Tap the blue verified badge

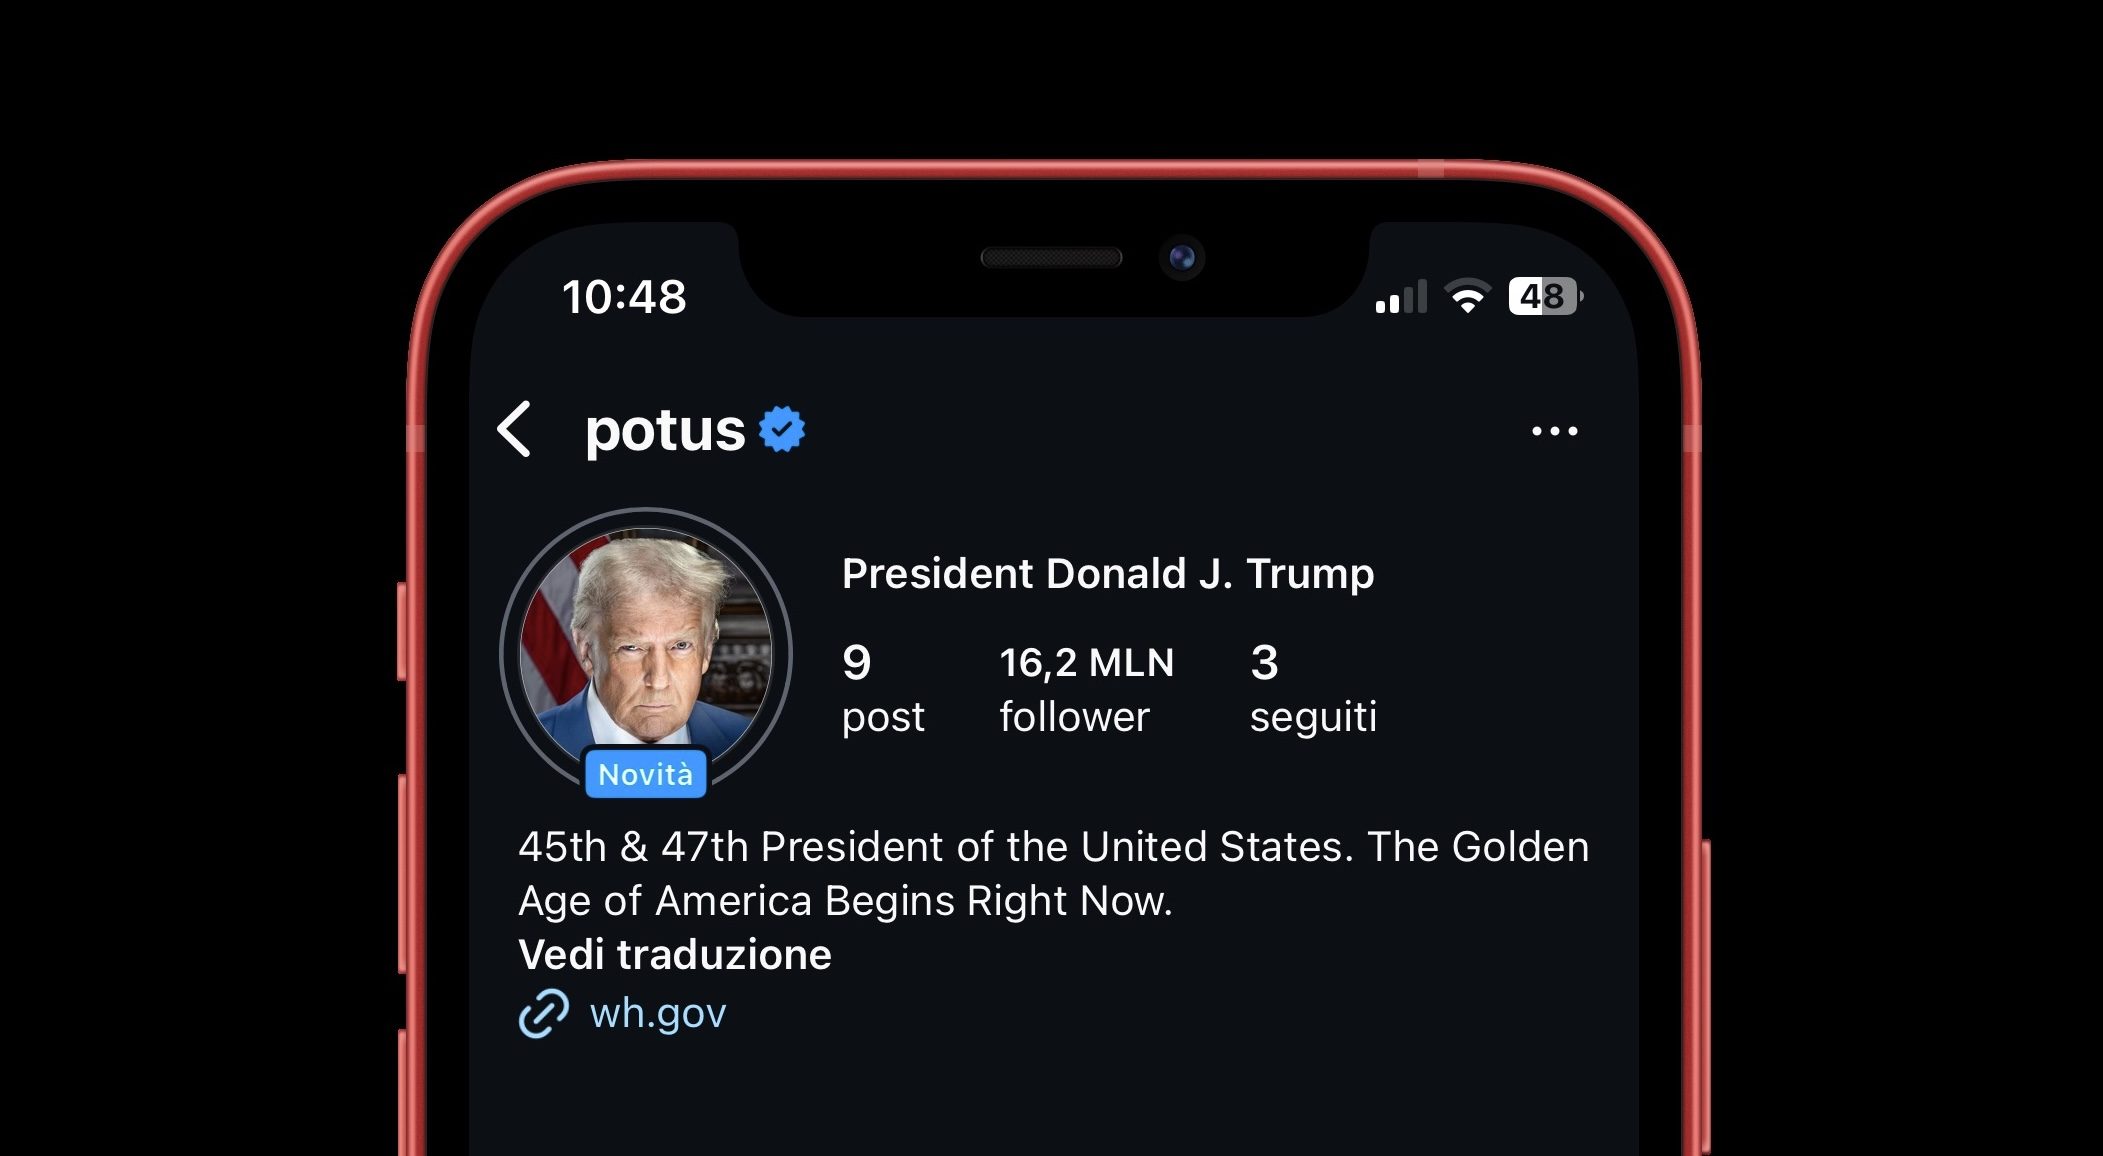[x=782, y=430]
